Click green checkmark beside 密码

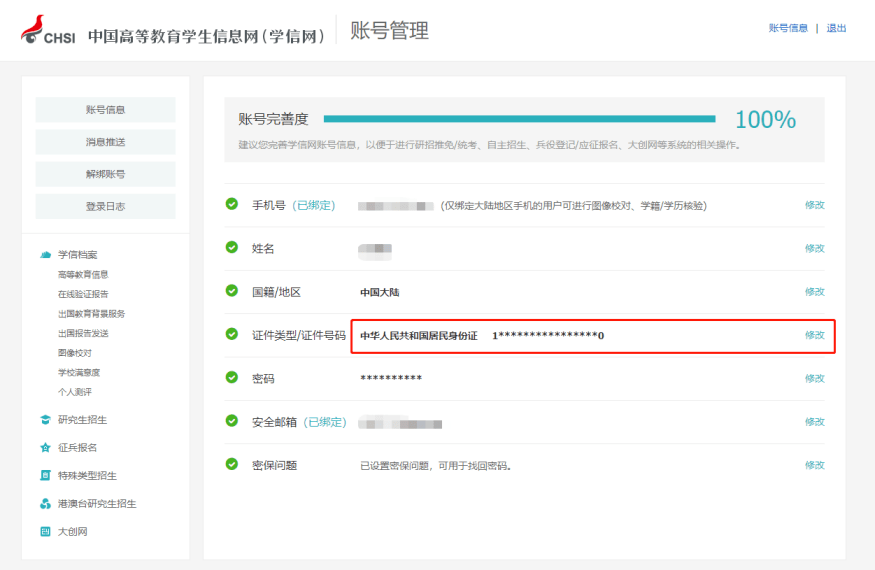point(232,378)
